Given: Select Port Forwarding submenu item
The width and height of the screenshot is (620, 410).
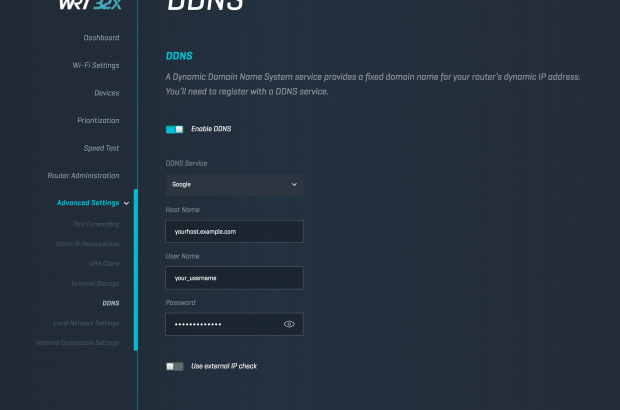Looking at the screenshot, I should point(96,224).
